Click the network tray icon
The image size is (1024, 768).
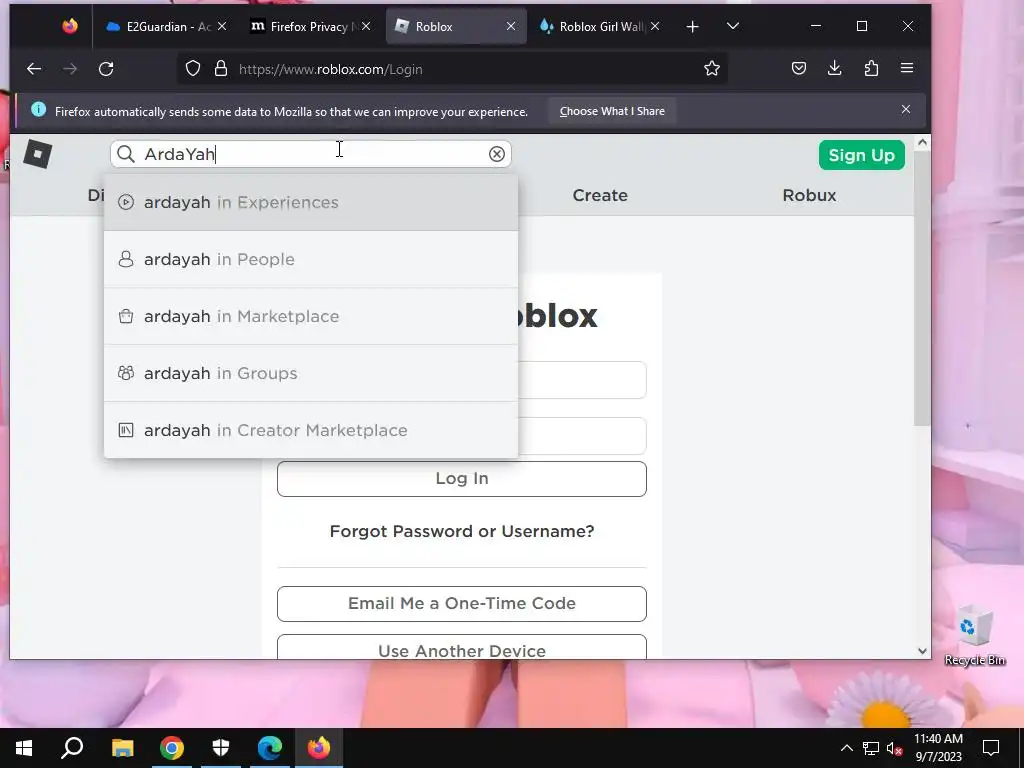click(x=871, y=748)
